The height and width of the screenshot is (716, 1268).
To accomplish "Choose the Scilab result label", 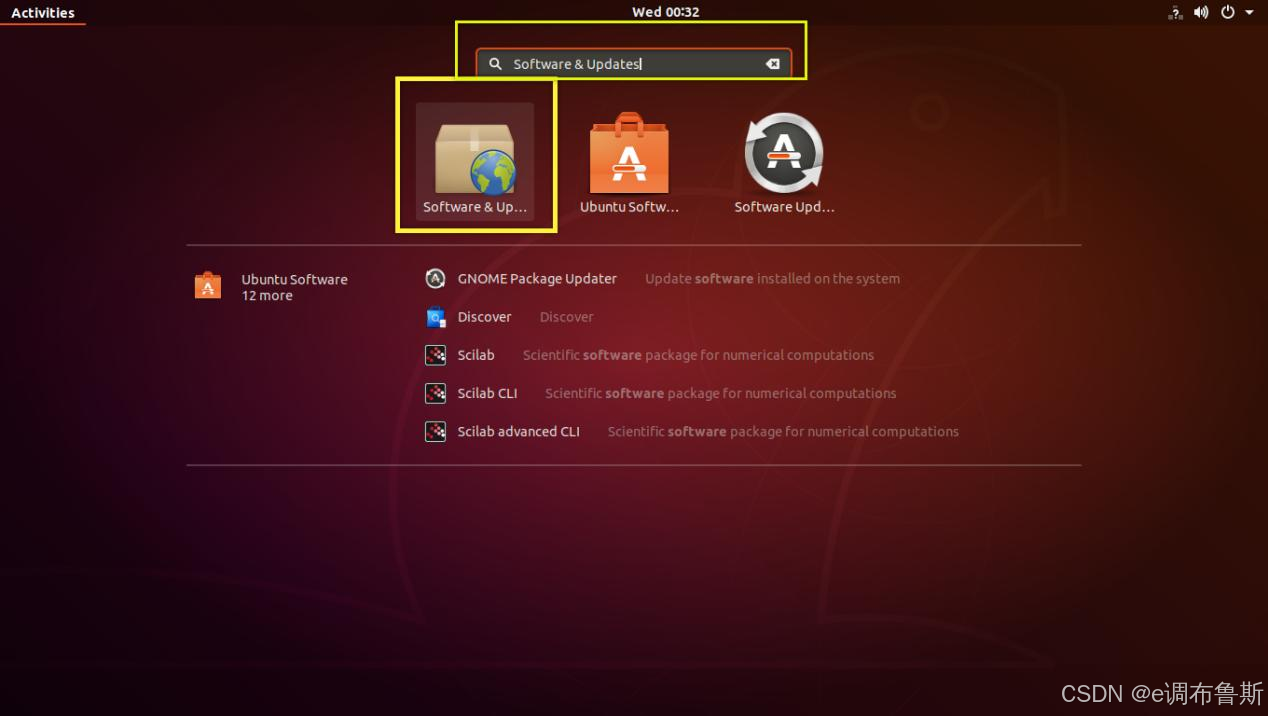I will pos(476,355).
